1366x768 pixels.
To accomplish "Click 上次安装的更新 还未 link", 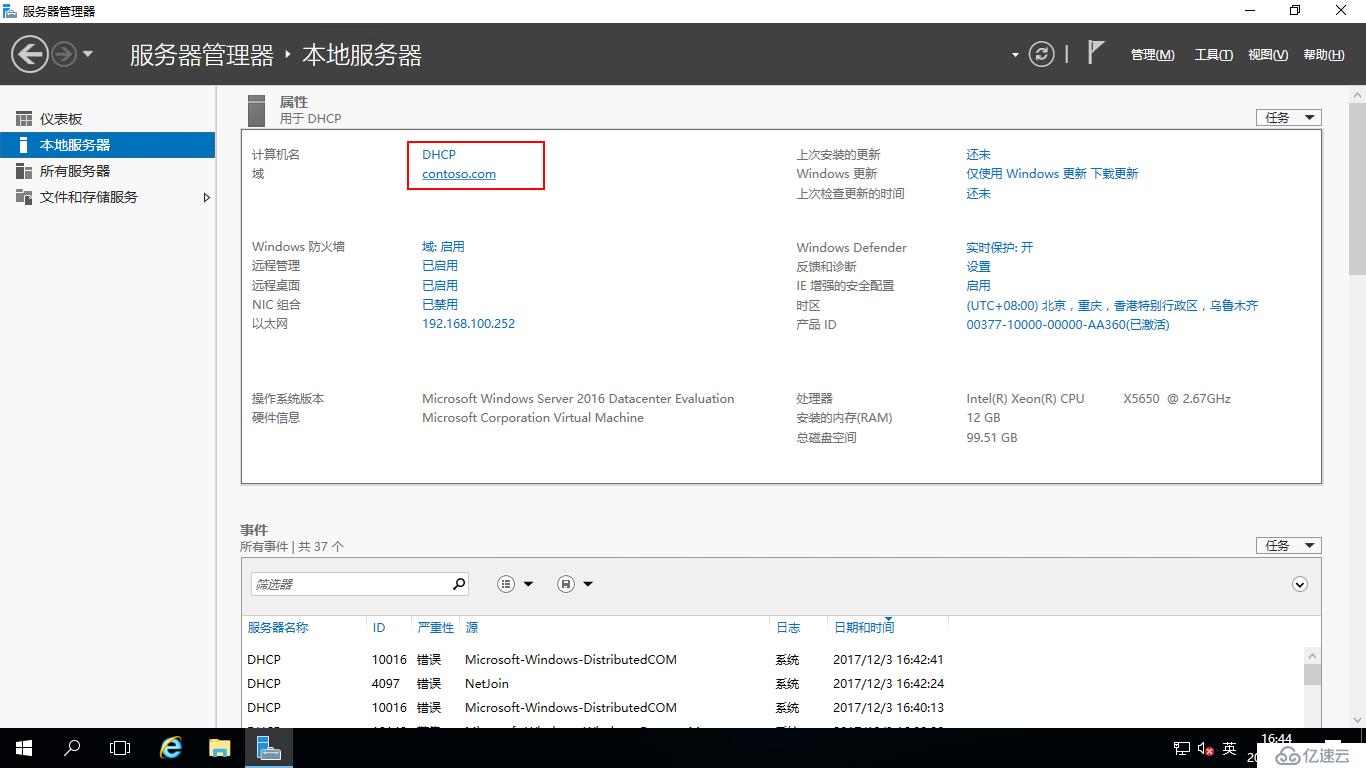I will pyautogui.click(x=978, y=154).
